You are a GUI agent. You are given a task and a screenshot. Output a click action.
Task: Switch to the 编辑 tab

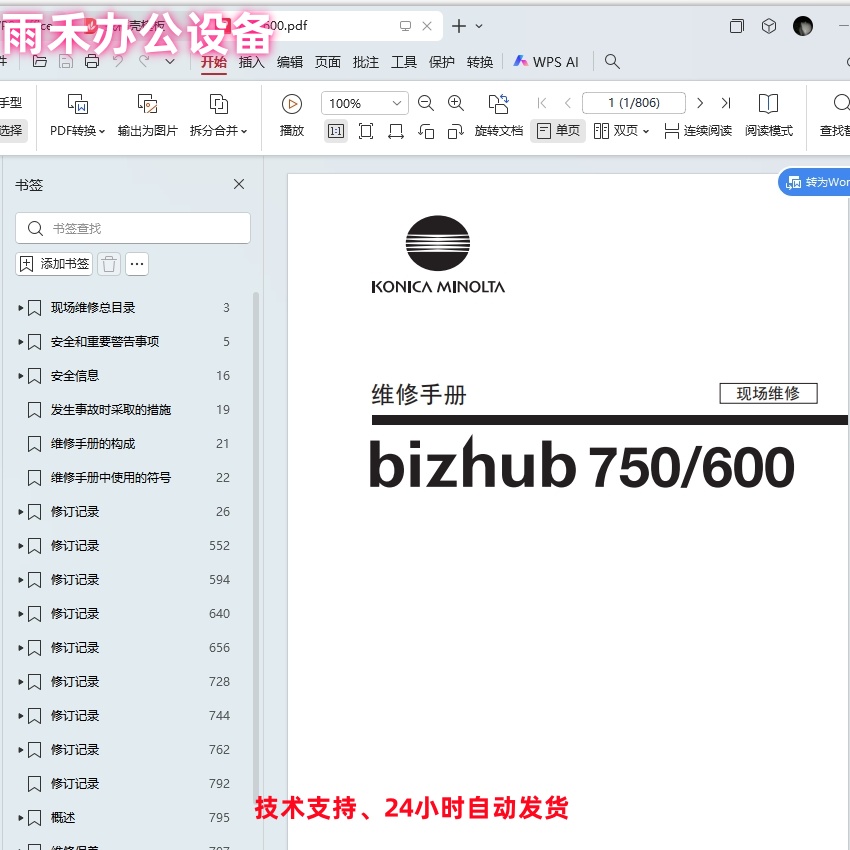pyautogui.click(x=289, y=62)
